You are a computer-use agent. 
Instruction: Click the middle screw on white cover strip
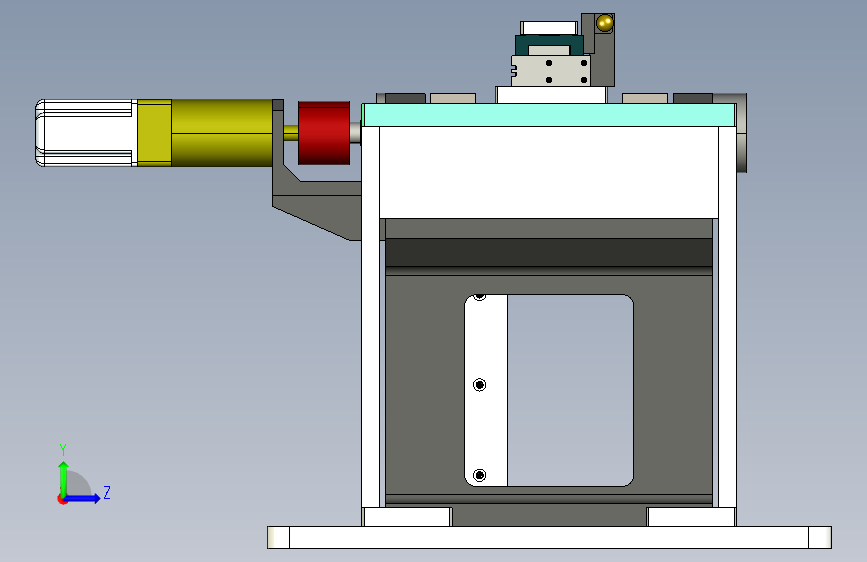[479, 384]
